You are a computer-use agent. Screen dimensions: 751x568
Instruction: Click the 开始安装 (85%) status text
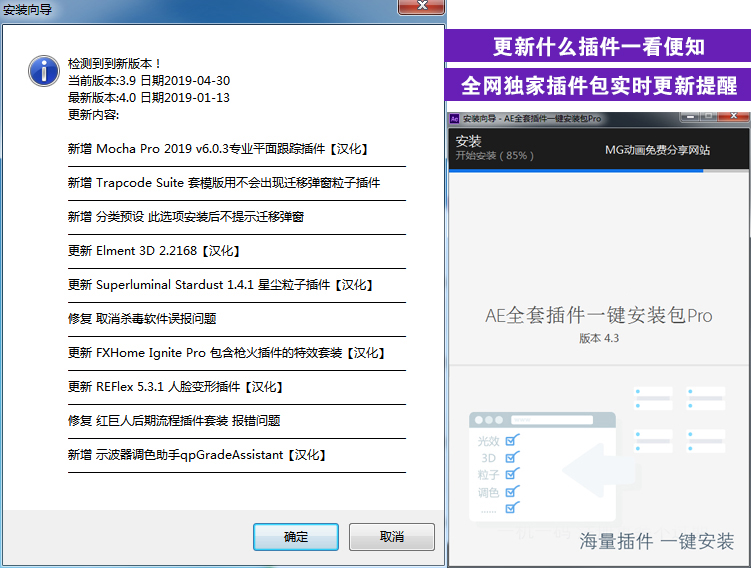coord(494,156)
